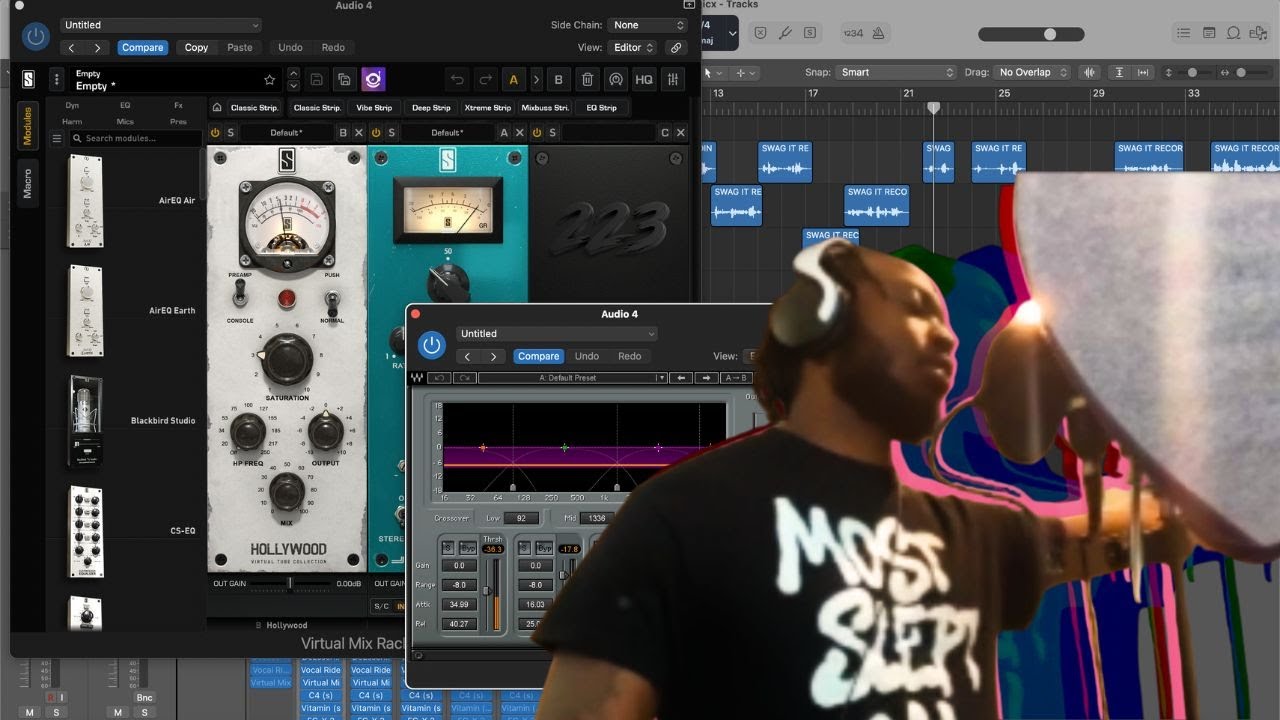
Task: Select Vibe Strip preset
Action: [x=374, y=107]
